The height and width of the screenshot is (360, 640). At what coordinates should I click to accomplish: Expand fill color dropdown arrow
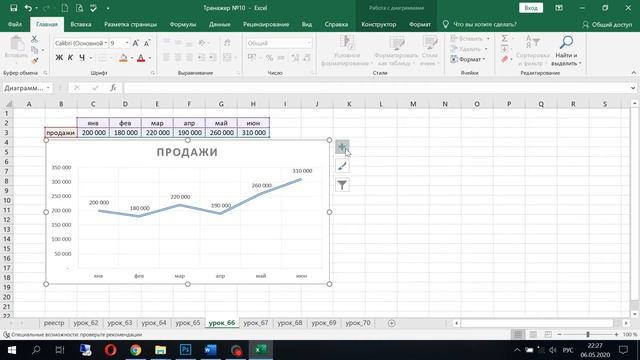pos(132,58)
